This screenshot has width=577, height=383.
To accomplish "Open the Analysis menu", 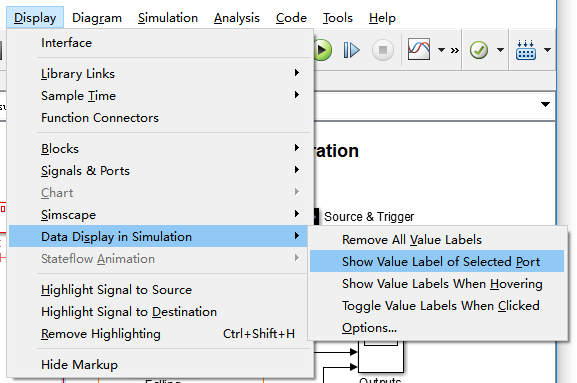I will 237,18.
